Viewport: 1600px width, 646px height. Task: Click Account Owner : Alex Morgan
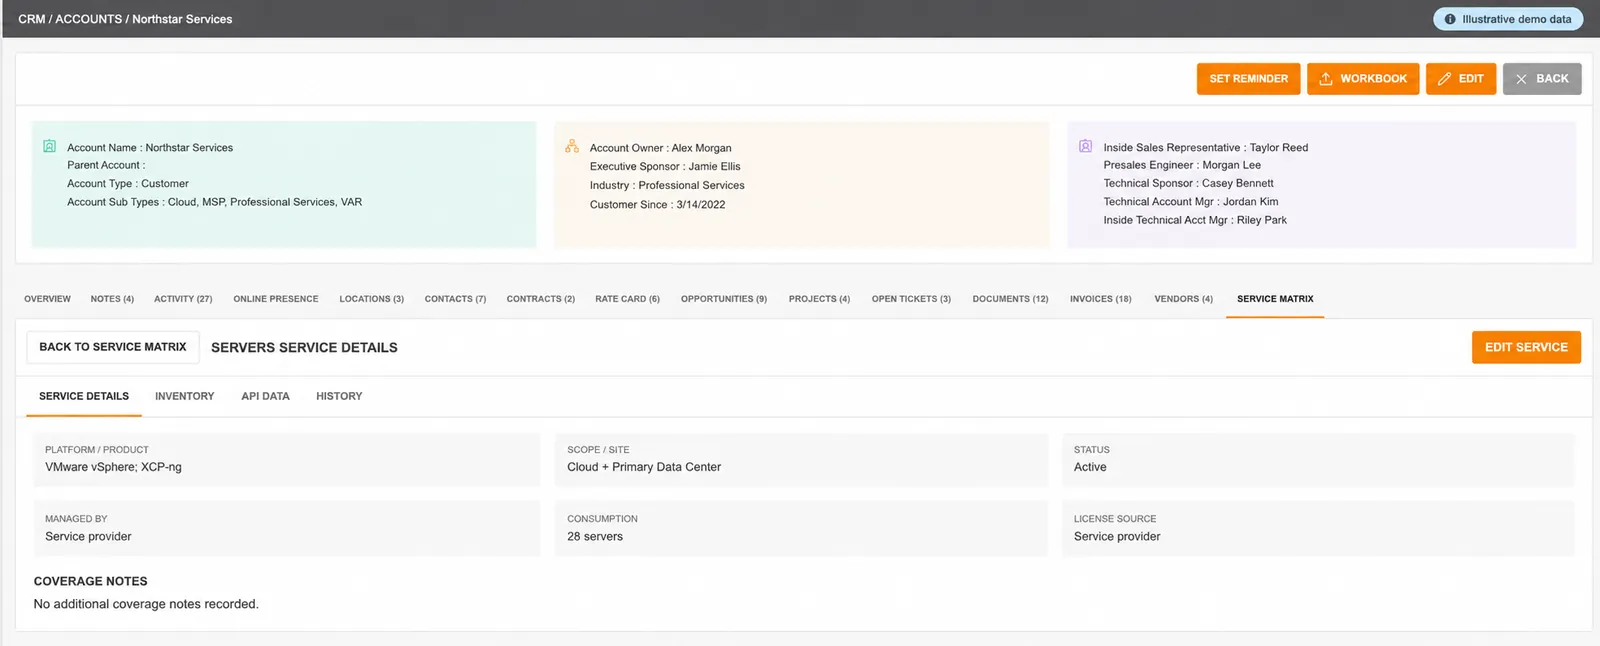tap(660, 148)
